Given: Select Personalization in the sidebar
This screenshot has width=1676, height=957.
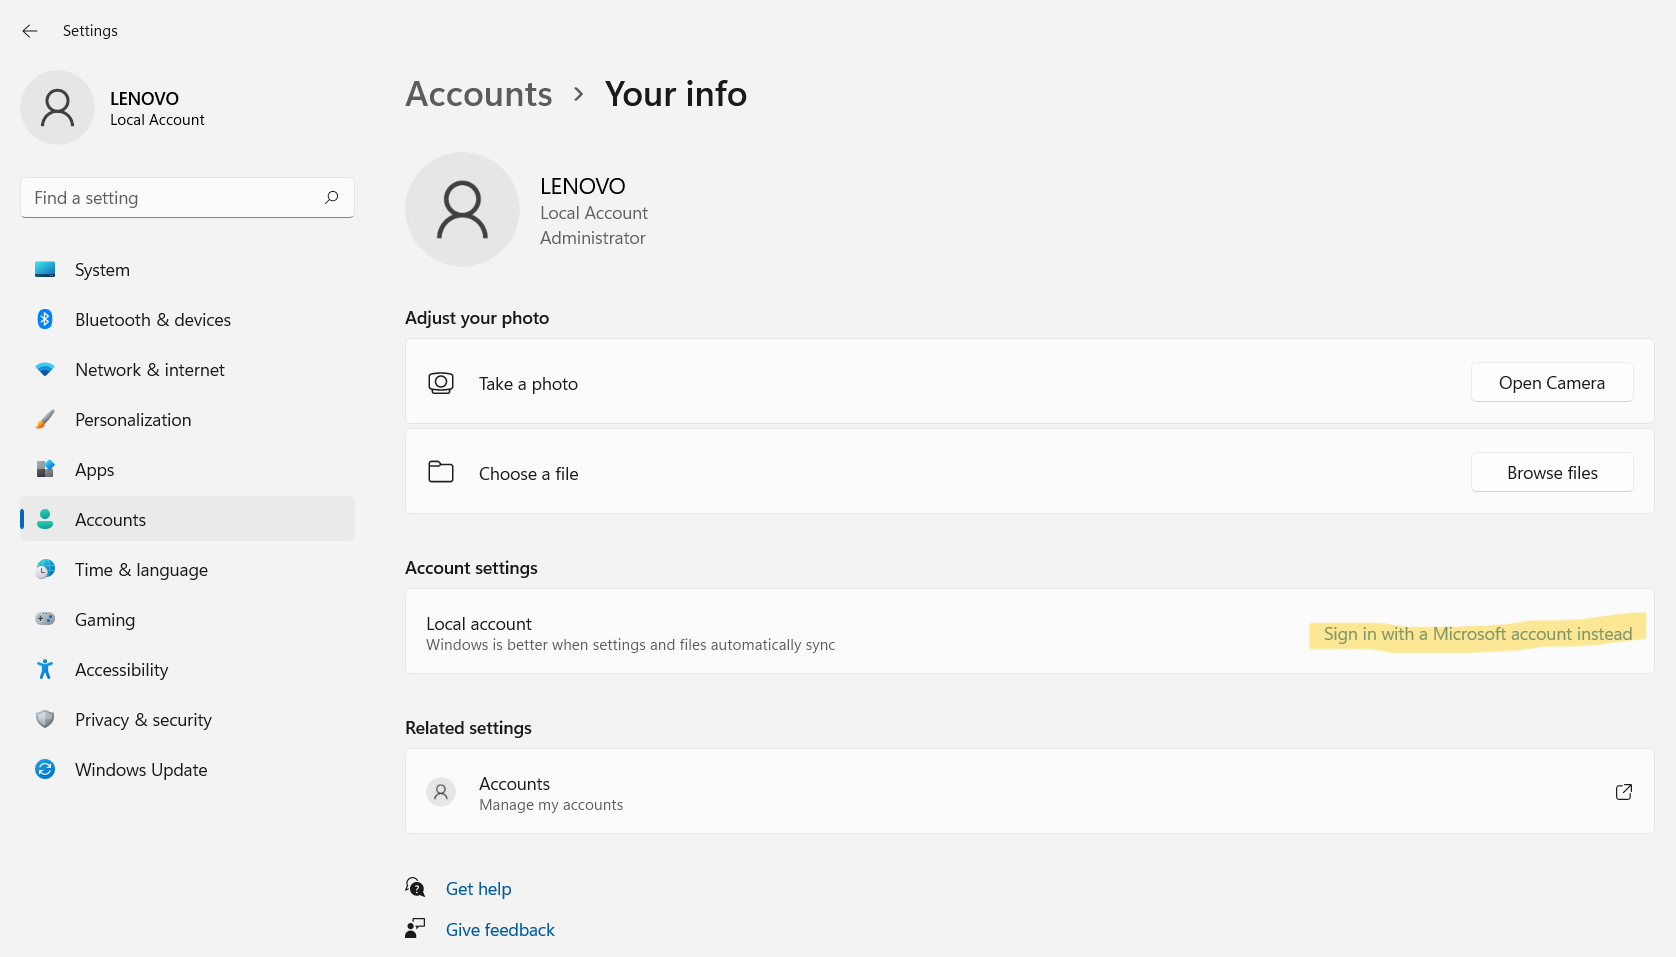Looking at the screenshot, I should [133, 420].
